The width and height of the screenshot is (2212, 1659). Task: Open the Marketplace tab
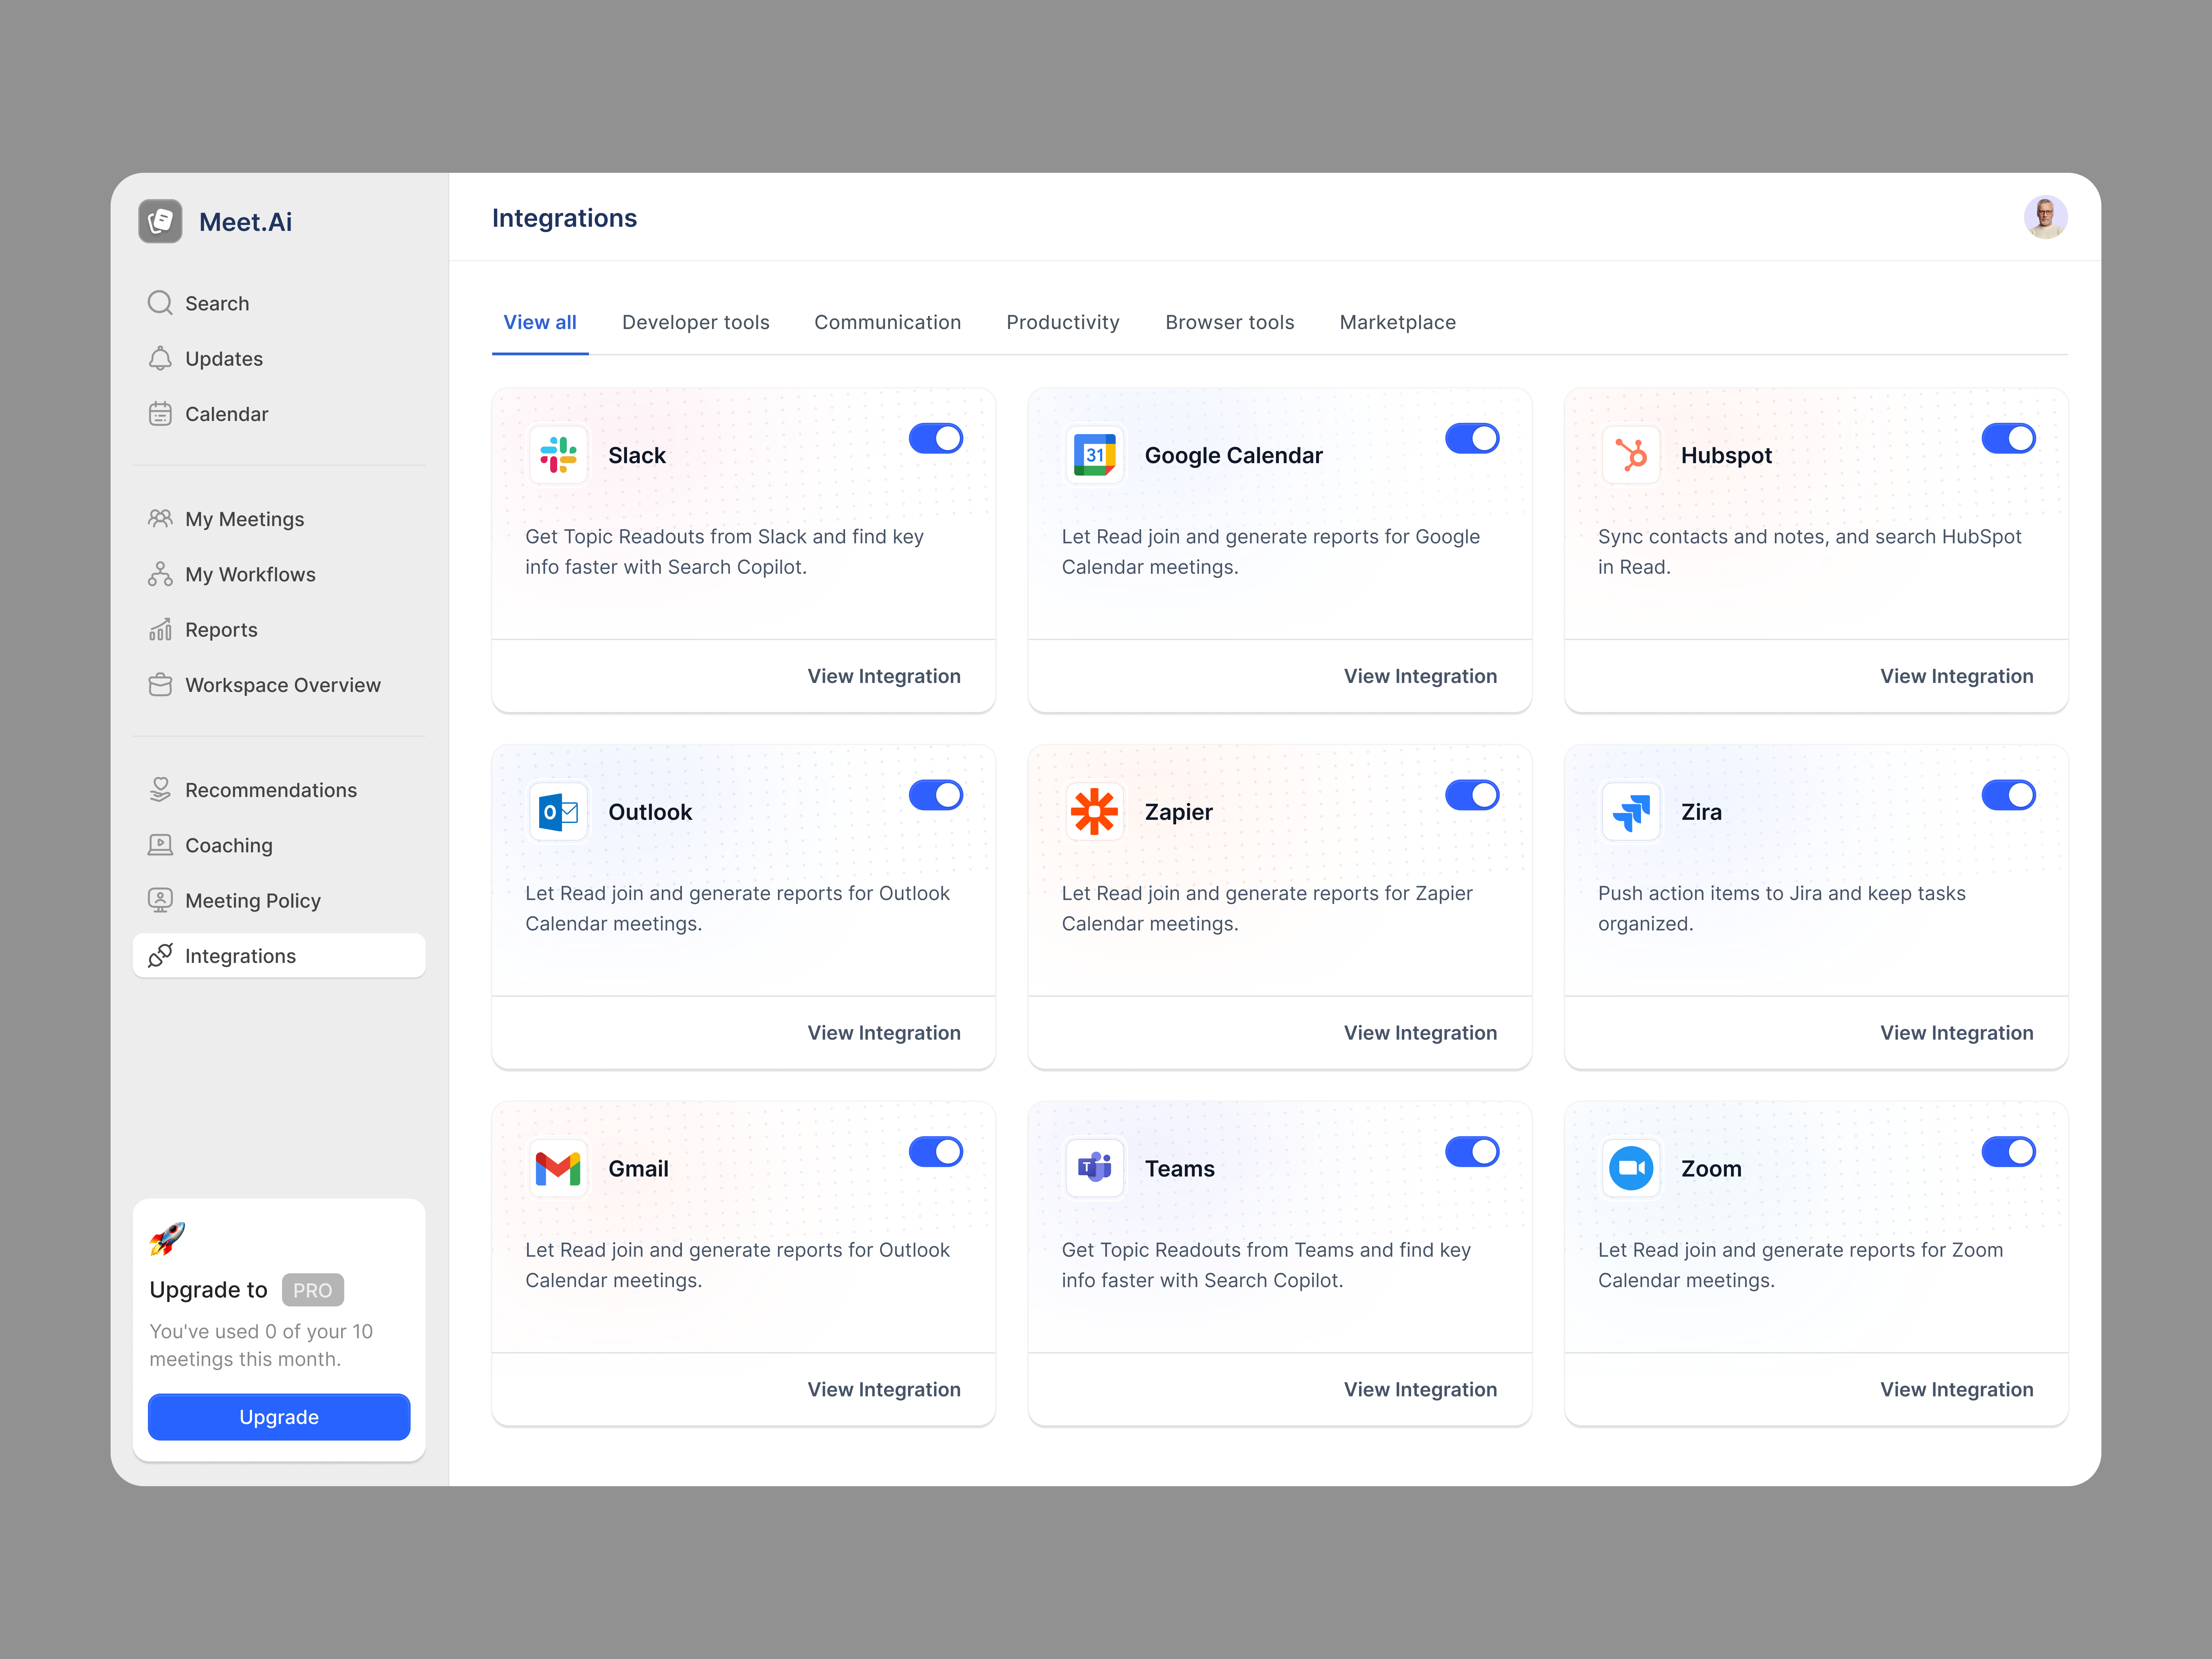coord(1397,322)
